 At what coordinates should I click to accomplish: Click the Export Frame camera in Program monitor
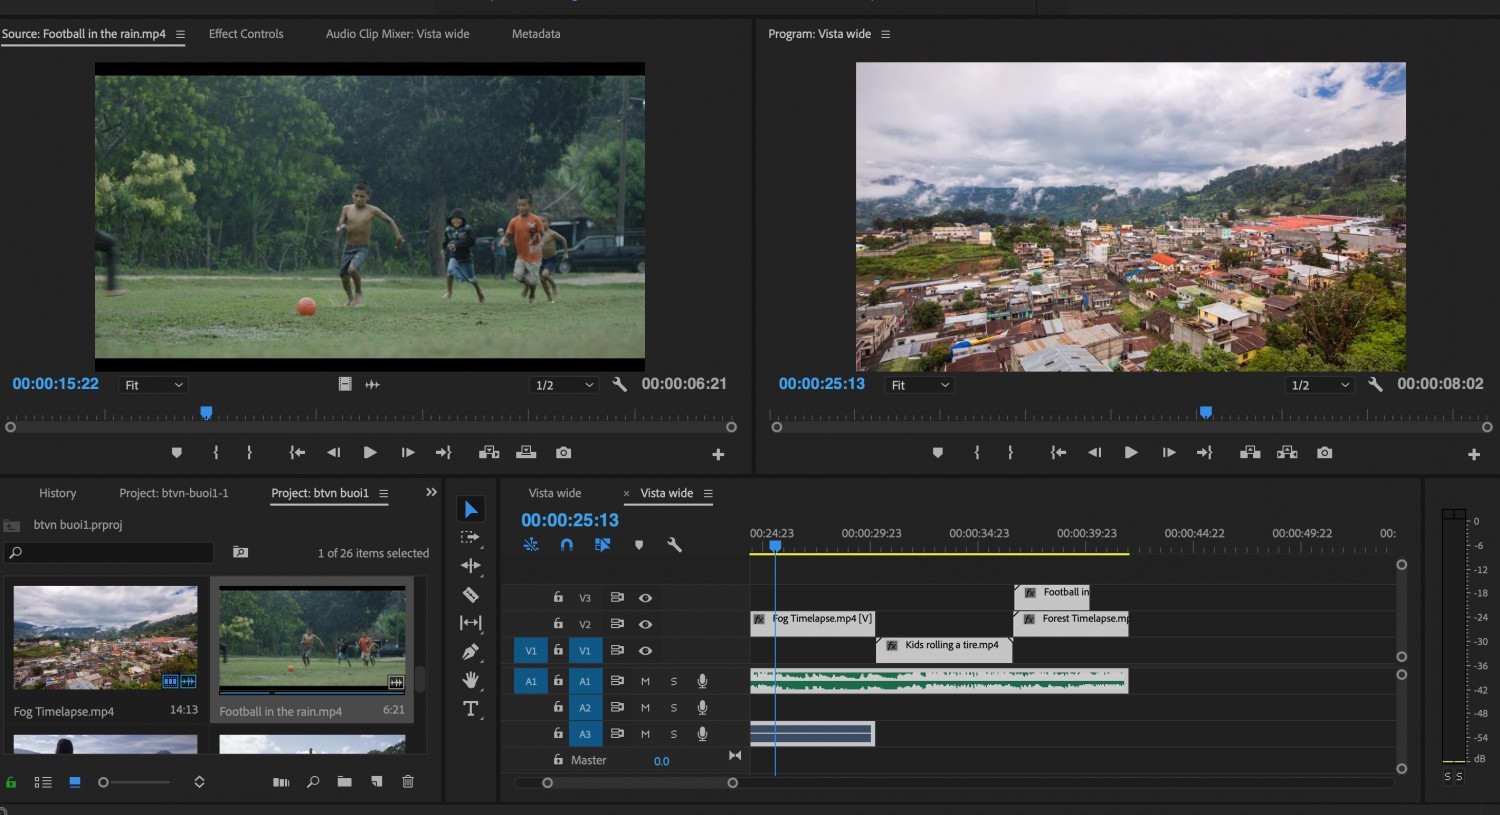(x=1324, y=453)
